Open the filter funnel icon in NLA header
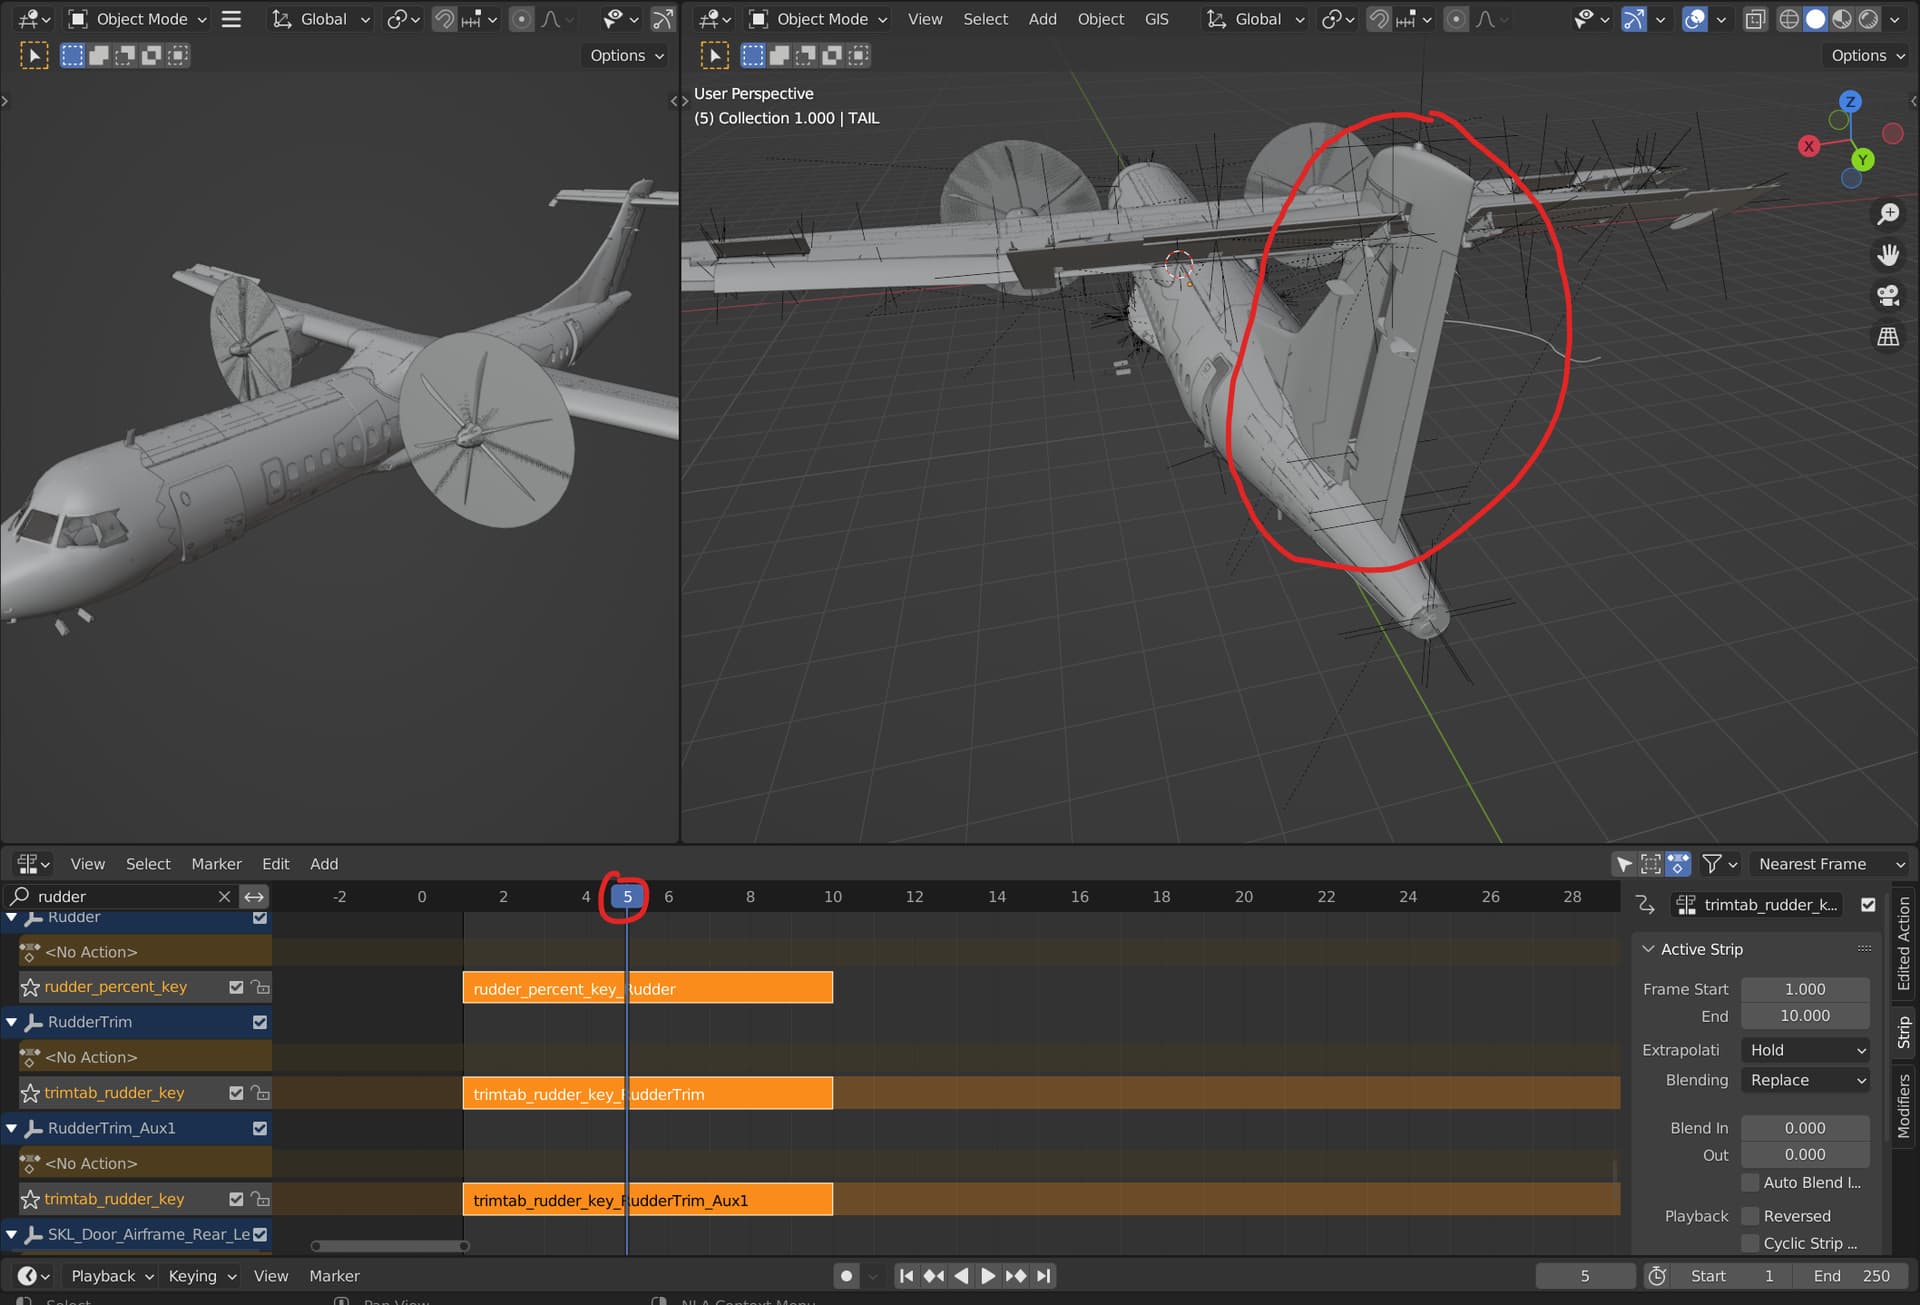The width and height of the screenshot is (1920, 1305). (1712, 864)
